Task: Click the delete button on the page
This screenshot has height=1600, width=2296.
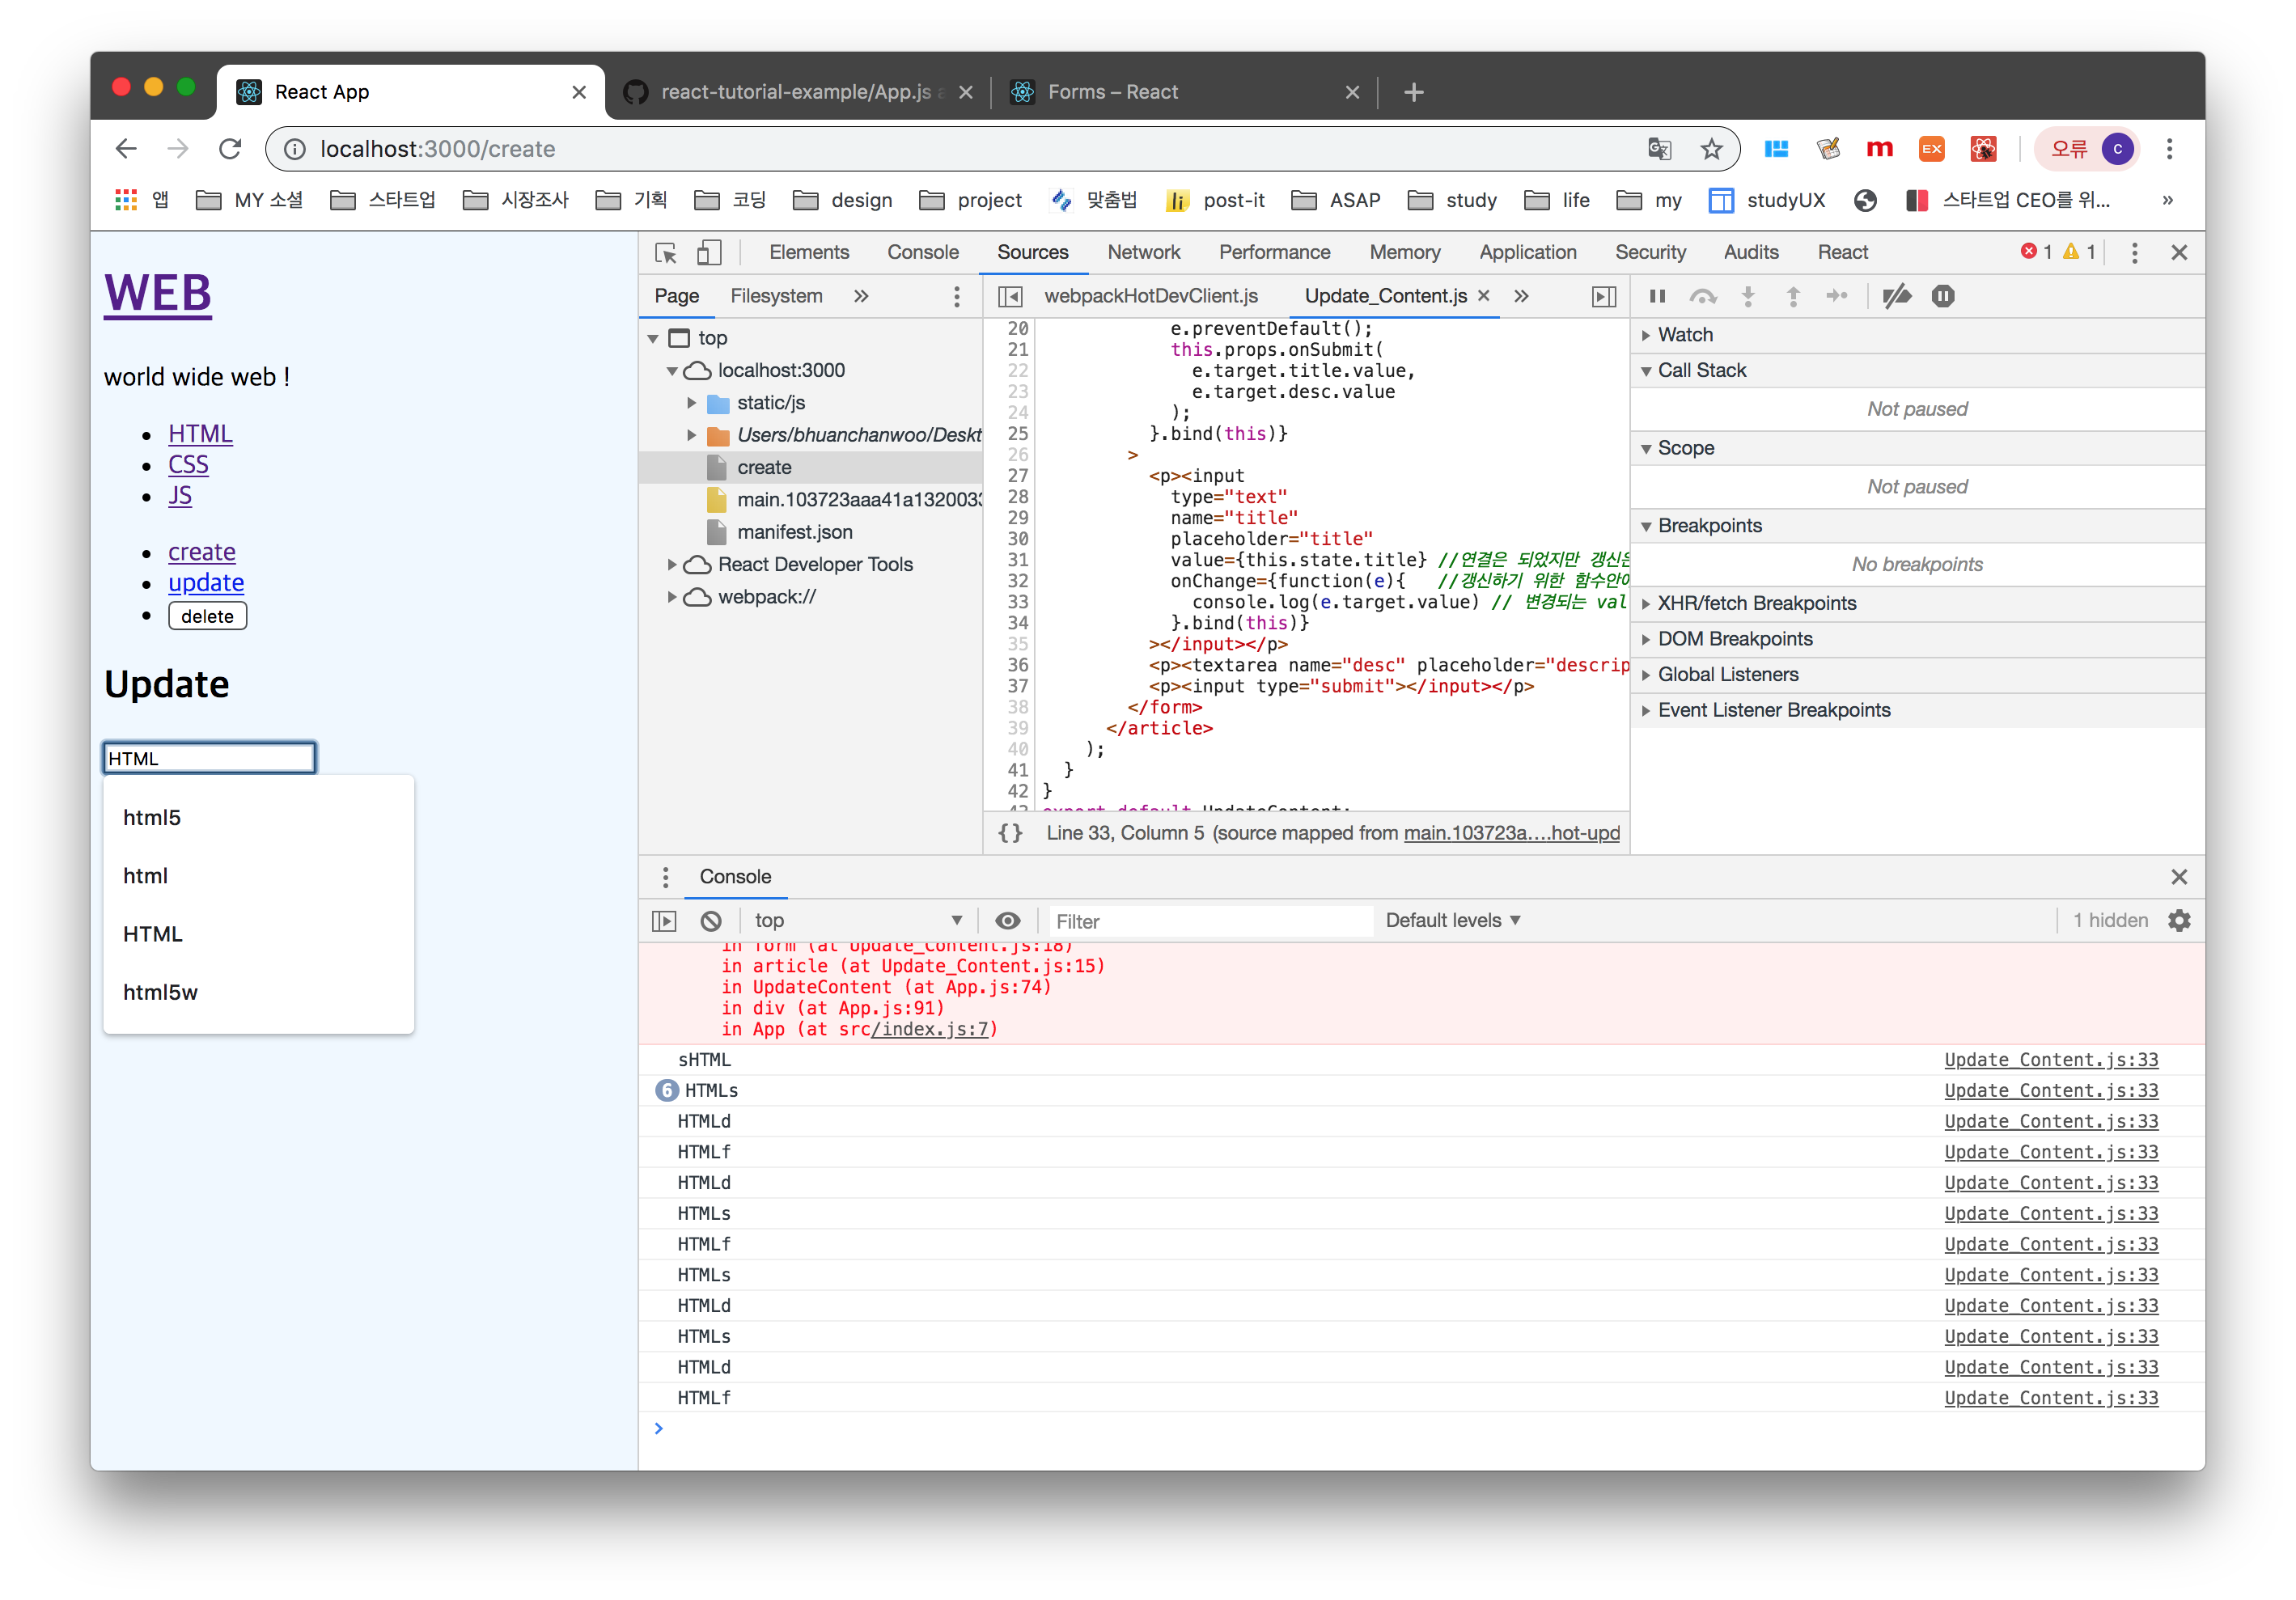Action: [x=207, y=616]
